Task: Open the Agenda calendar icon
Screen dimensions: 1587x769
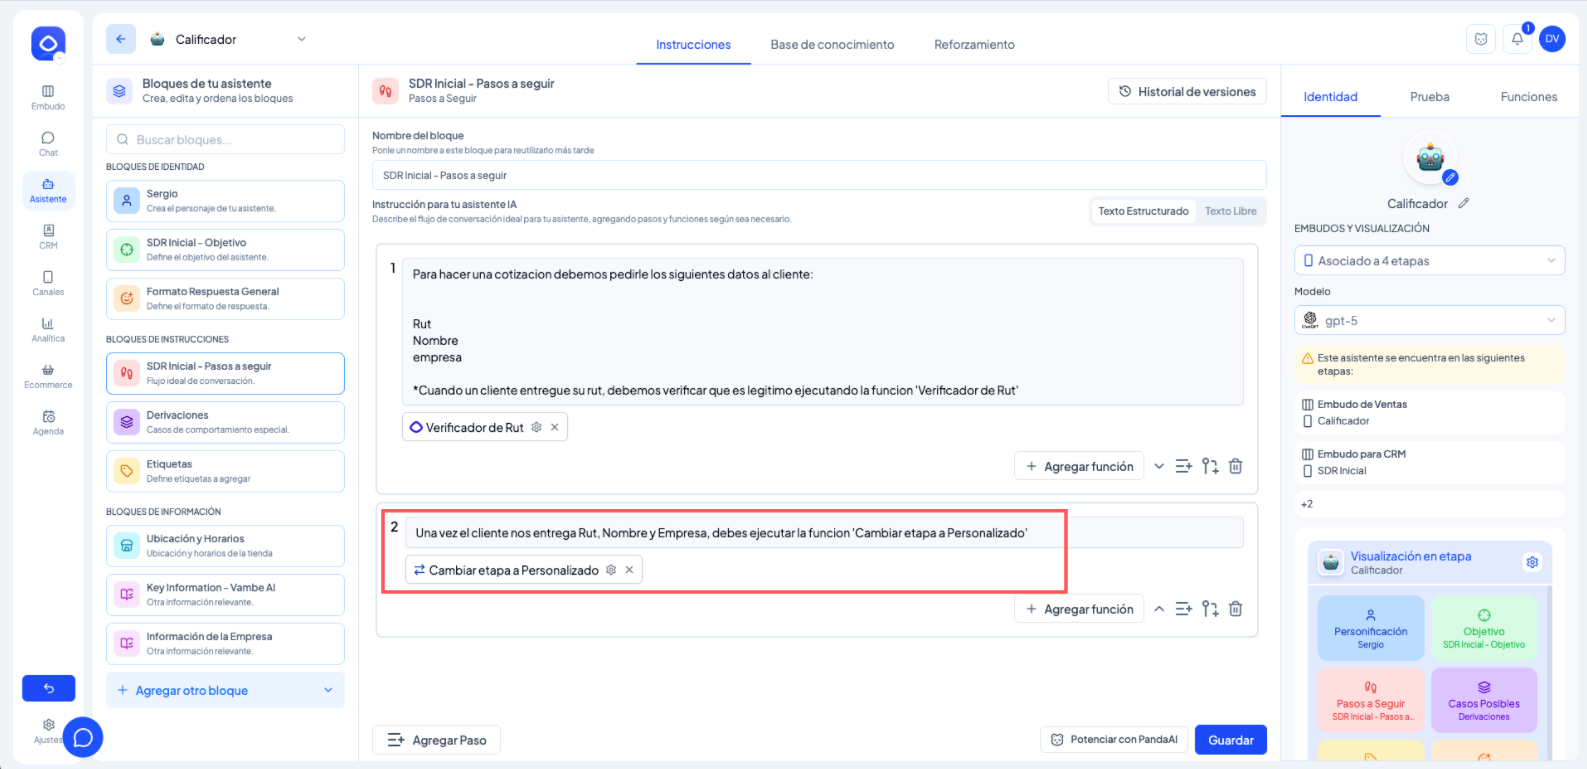Action: [48, 422]
